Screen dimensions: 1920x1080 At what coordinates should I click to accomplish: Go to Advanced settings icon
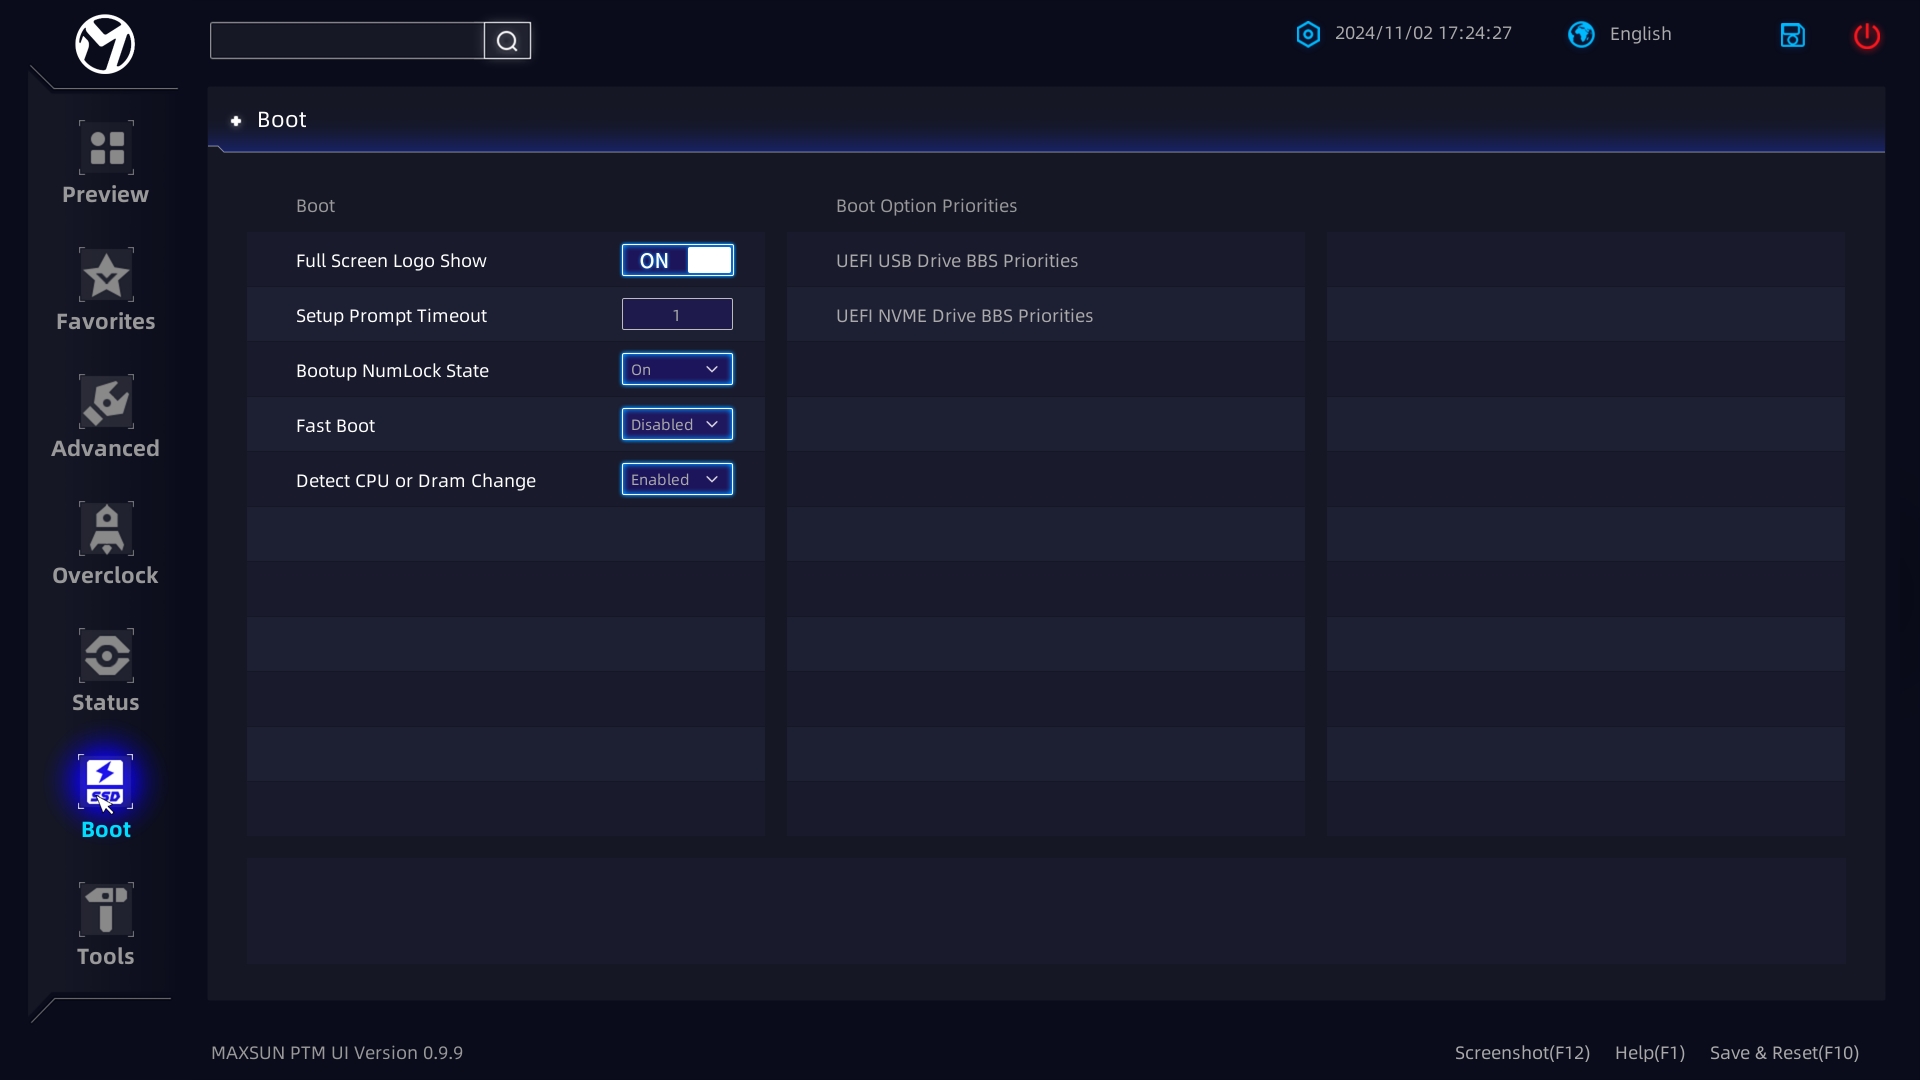tap(106, 402)
